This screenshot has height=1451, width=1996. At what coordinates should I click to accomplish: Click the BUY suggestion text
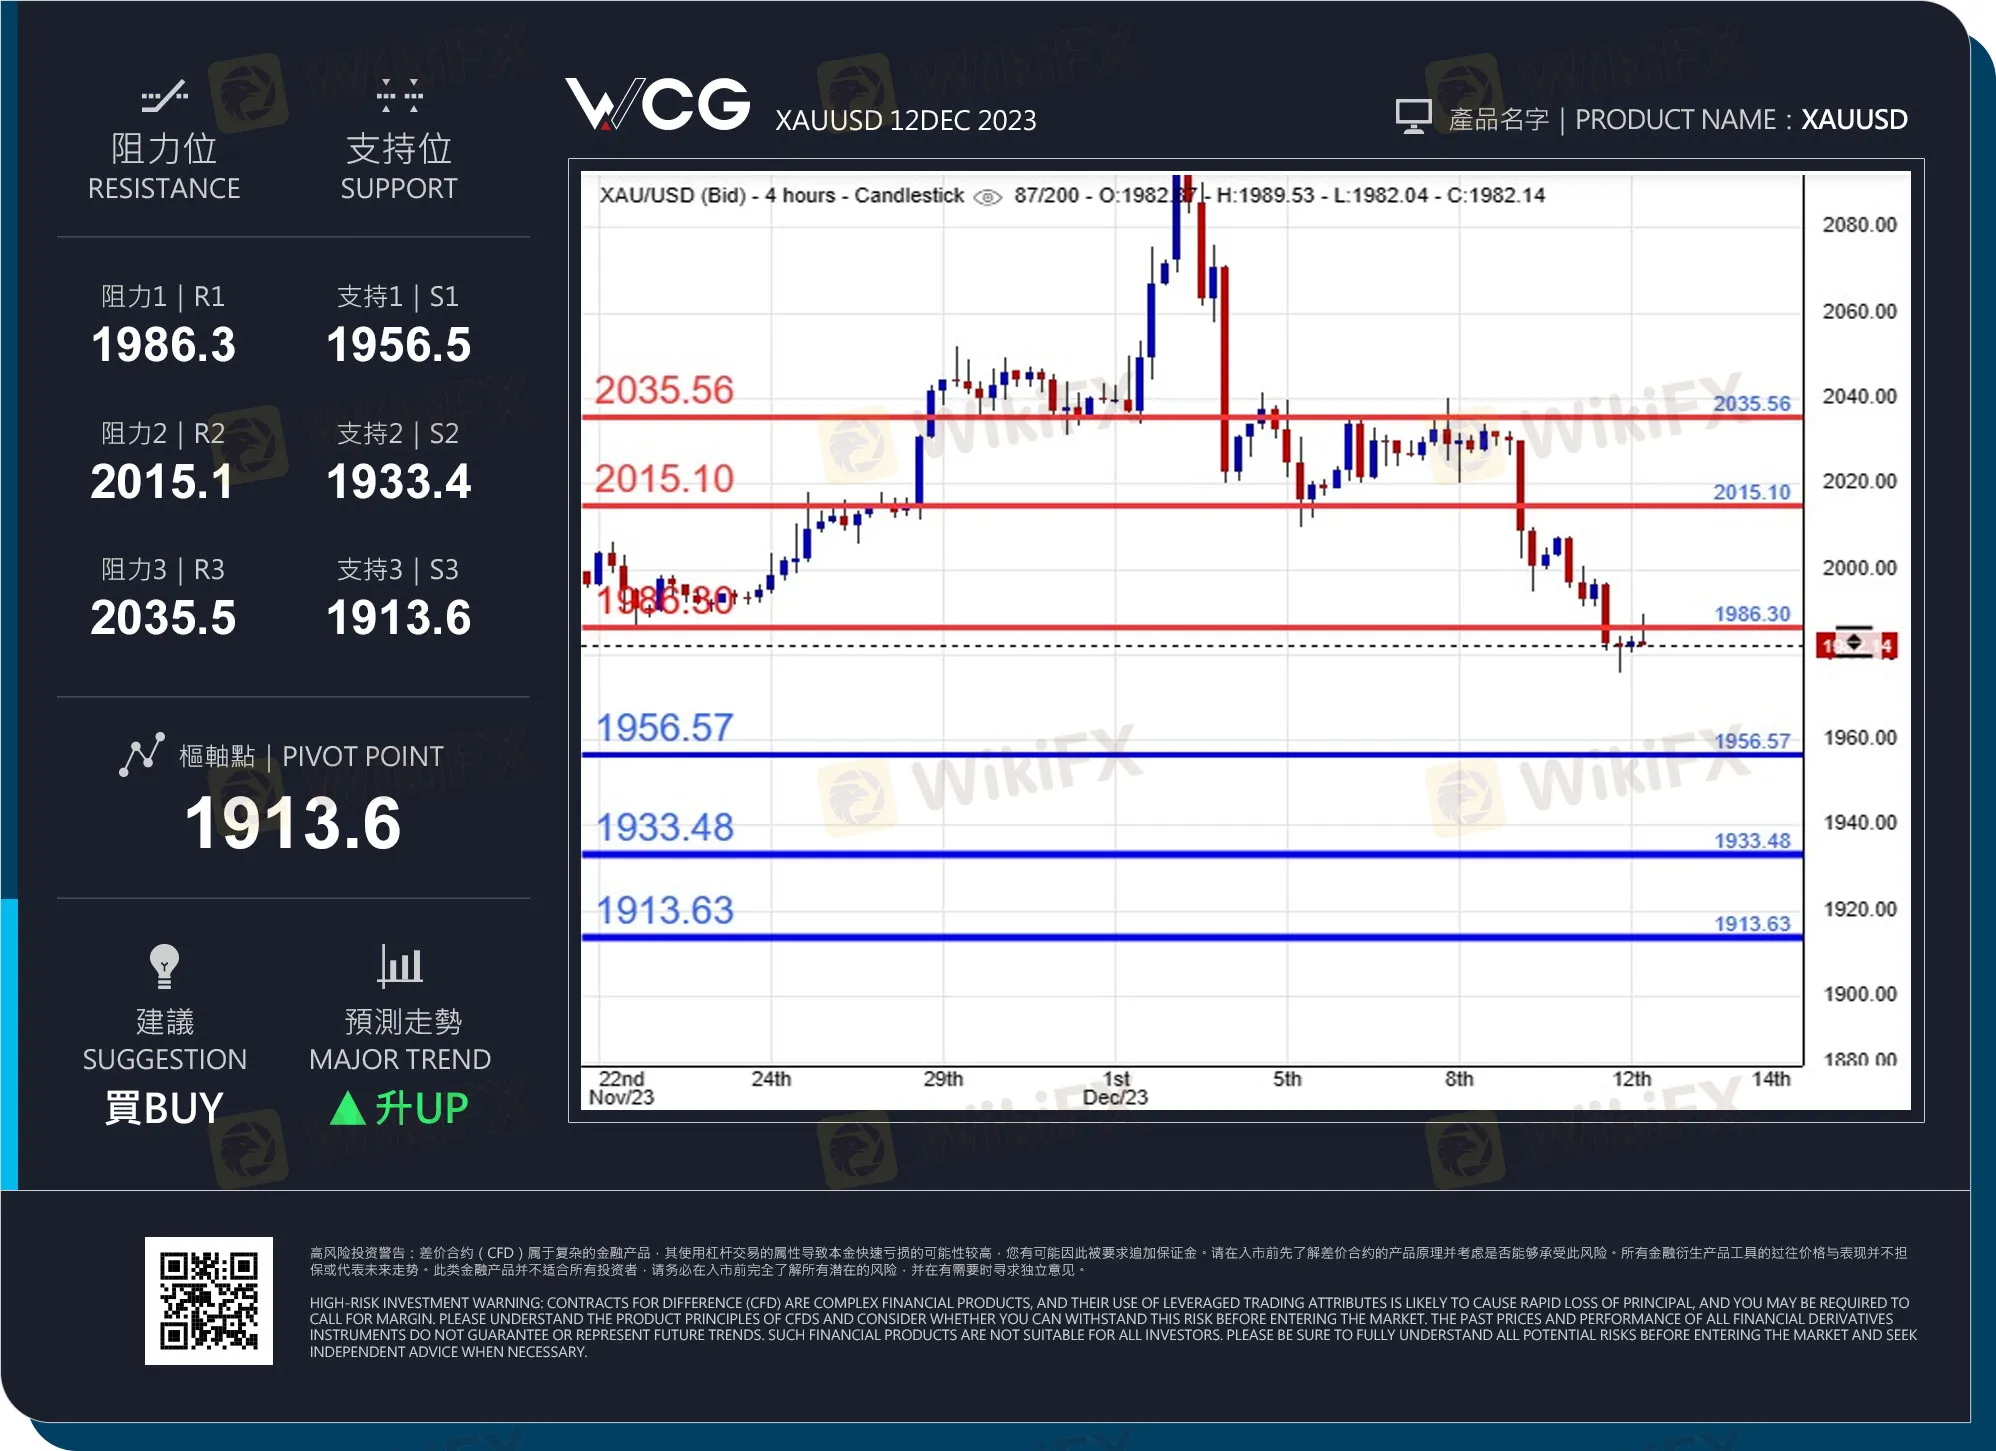click(x=164, y=1108)
